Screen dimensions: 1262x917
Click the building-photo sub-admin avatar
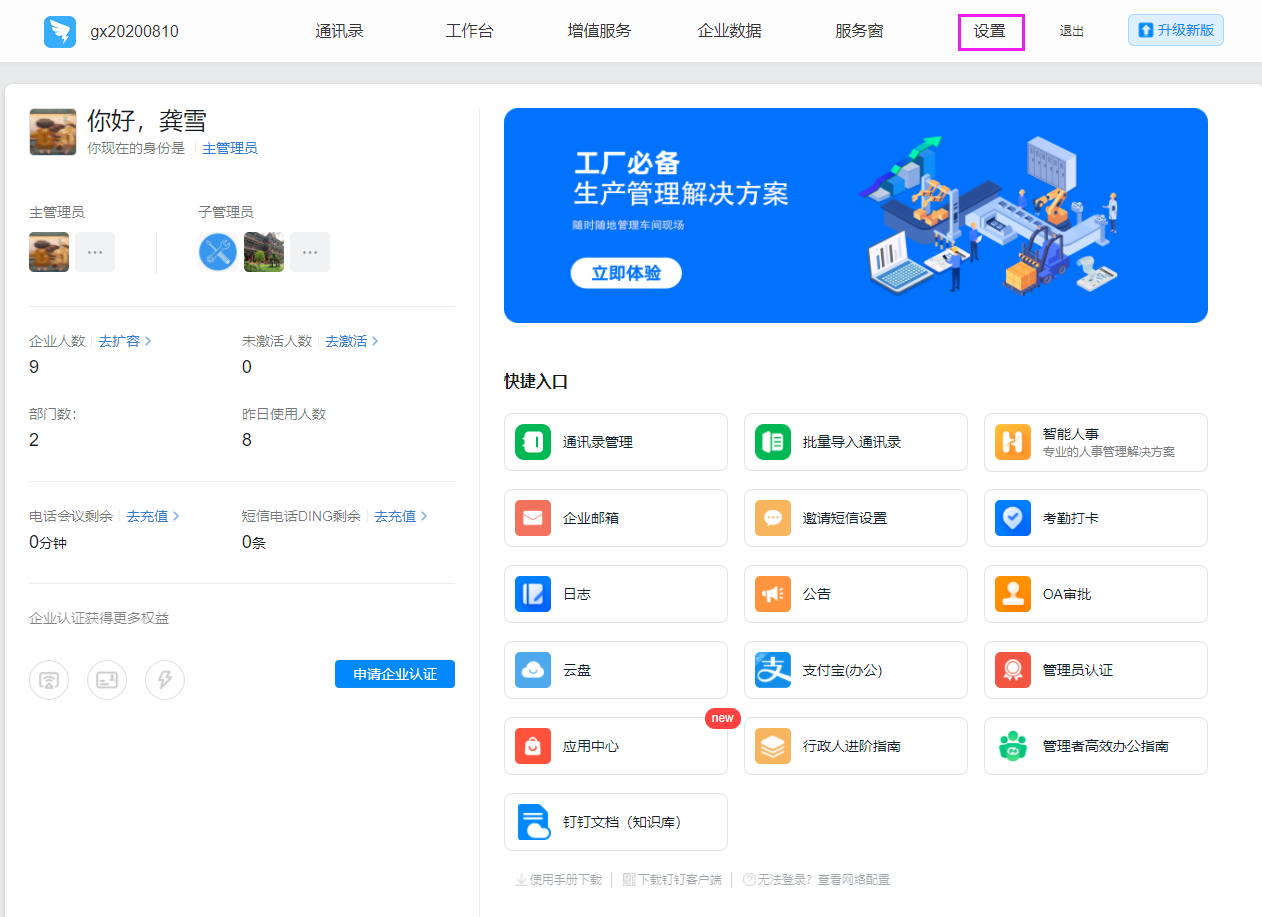coord(264,252)
